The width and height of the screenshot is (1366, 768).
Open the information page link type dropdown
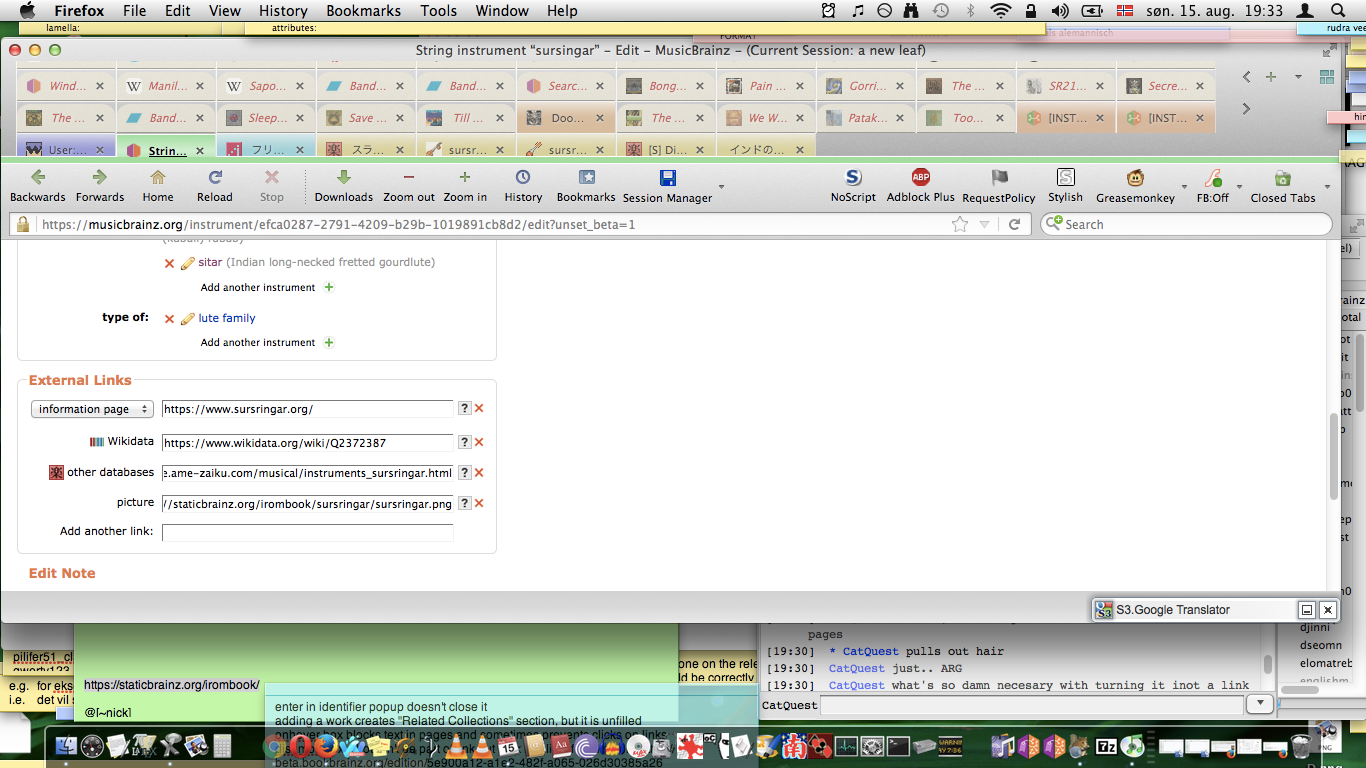point(92,409)
